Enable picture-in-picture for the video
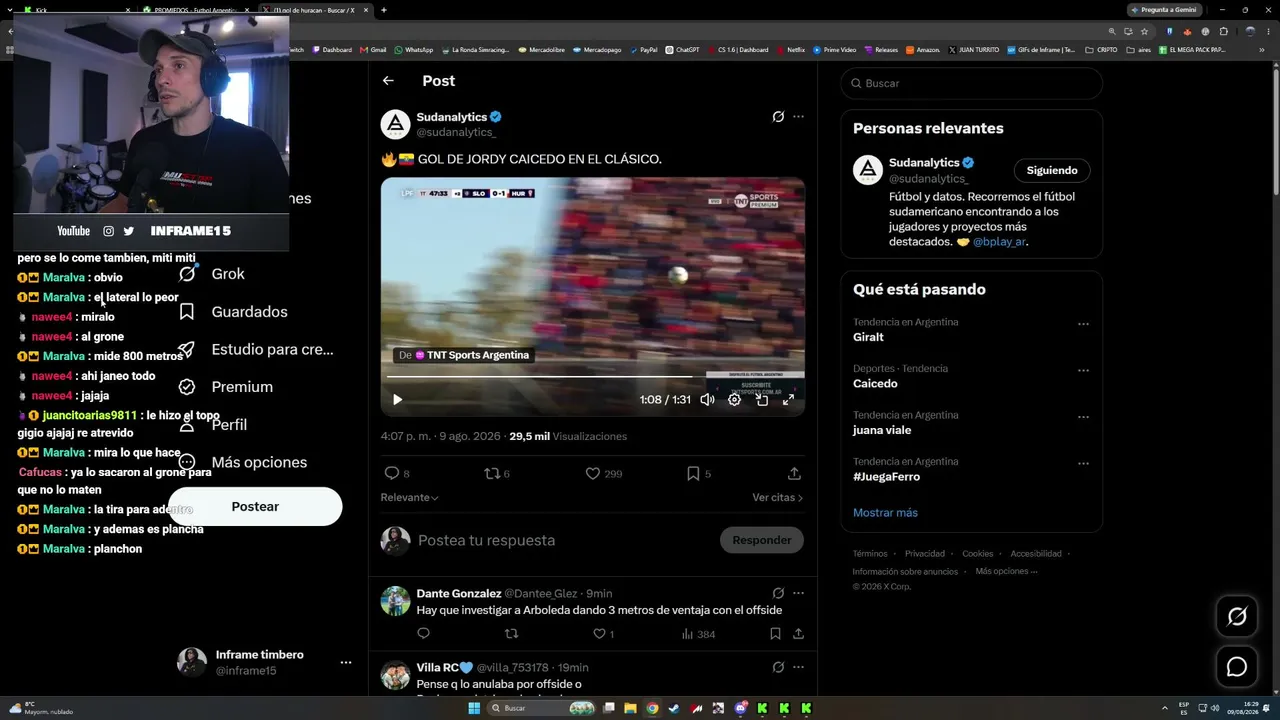Viewport: 1280px width, 720px height. 762,400
